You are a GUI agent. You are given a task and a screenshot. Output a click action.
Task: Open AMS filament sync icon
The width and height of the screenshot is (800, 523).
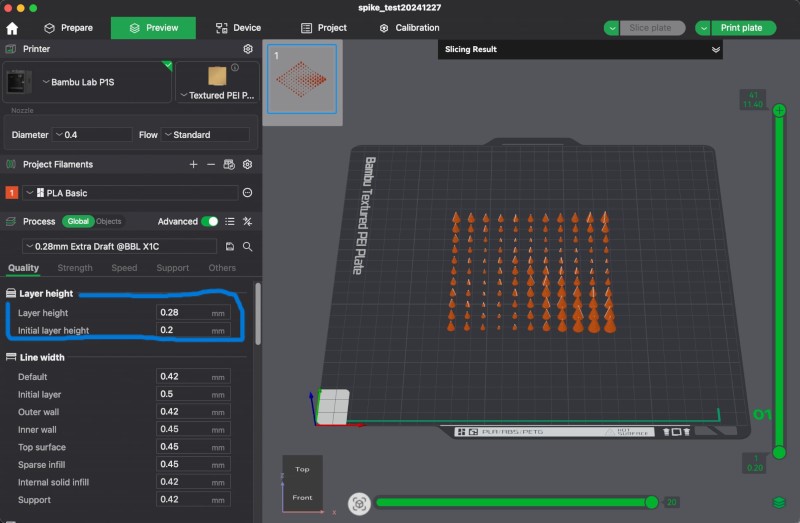[x=229, y=164]
